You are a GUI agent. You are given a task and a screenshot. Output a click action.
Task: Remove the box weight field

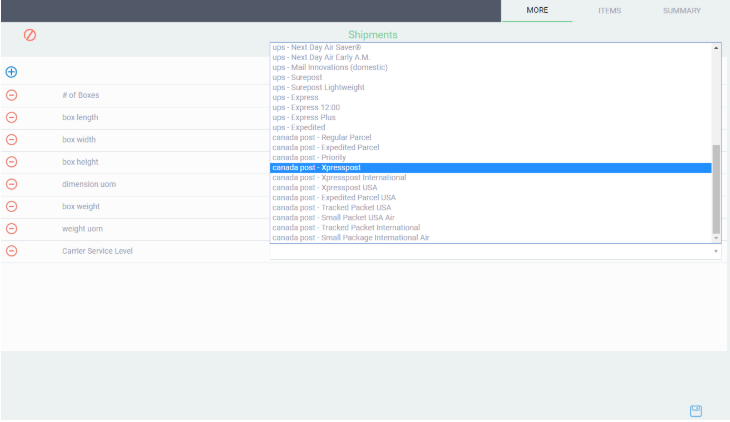(12, 206)
